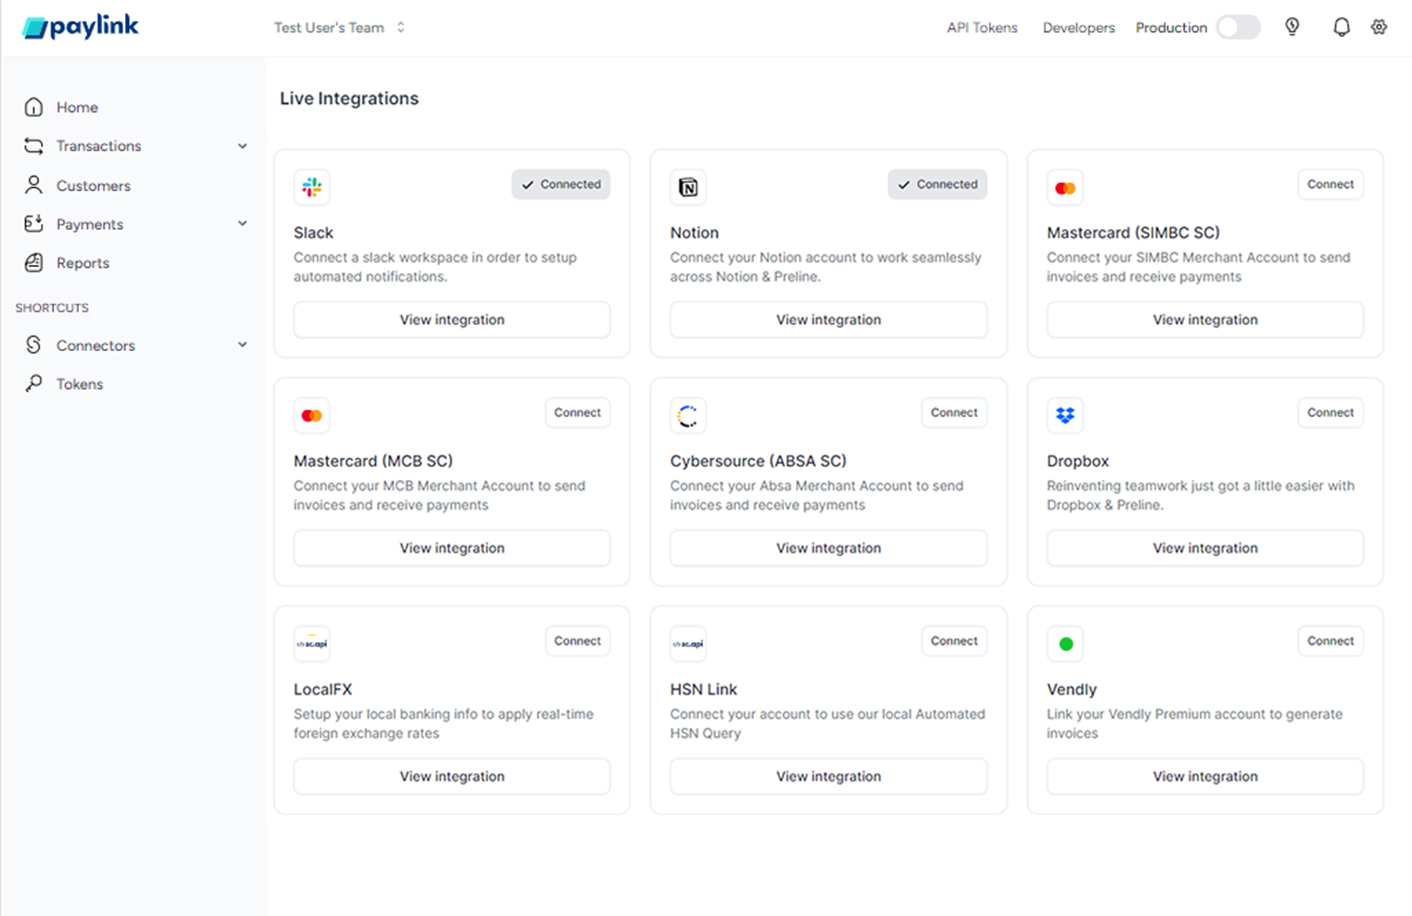Click the Vendly green dot icon
Image resolution: width=1412 pixels, height=916 pixels.
(1065, 644)
